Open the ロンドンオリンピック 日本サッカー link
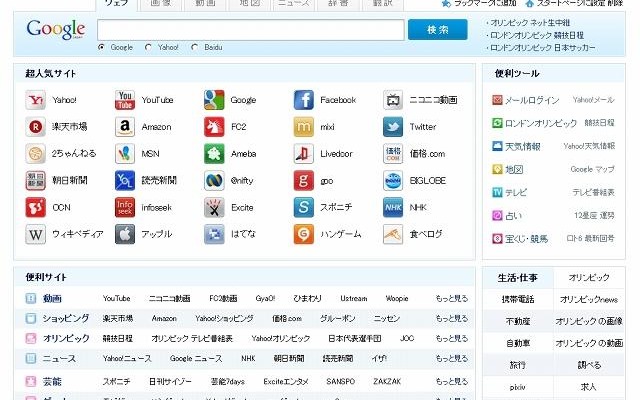 click(542, 48)
